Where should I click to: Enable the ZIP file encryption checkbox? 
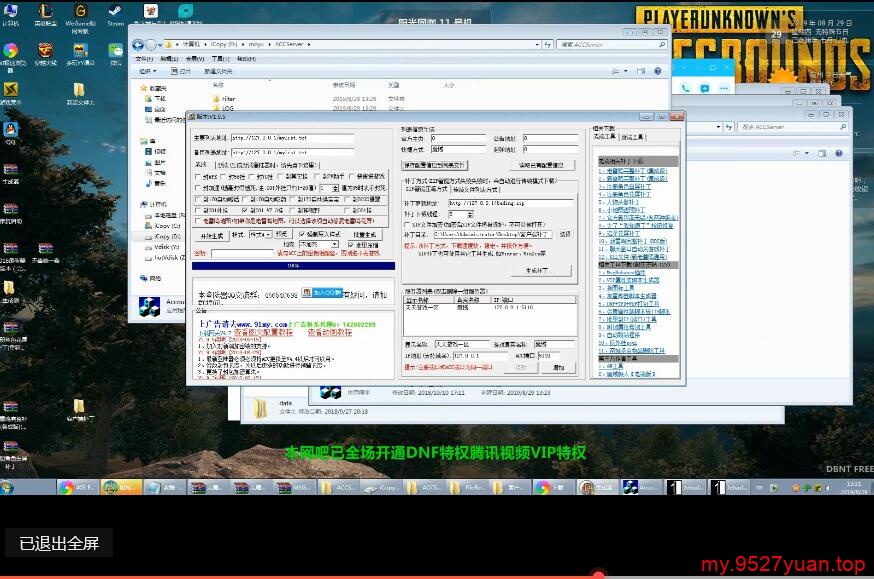pyautogui.click(x=407, y=225)
